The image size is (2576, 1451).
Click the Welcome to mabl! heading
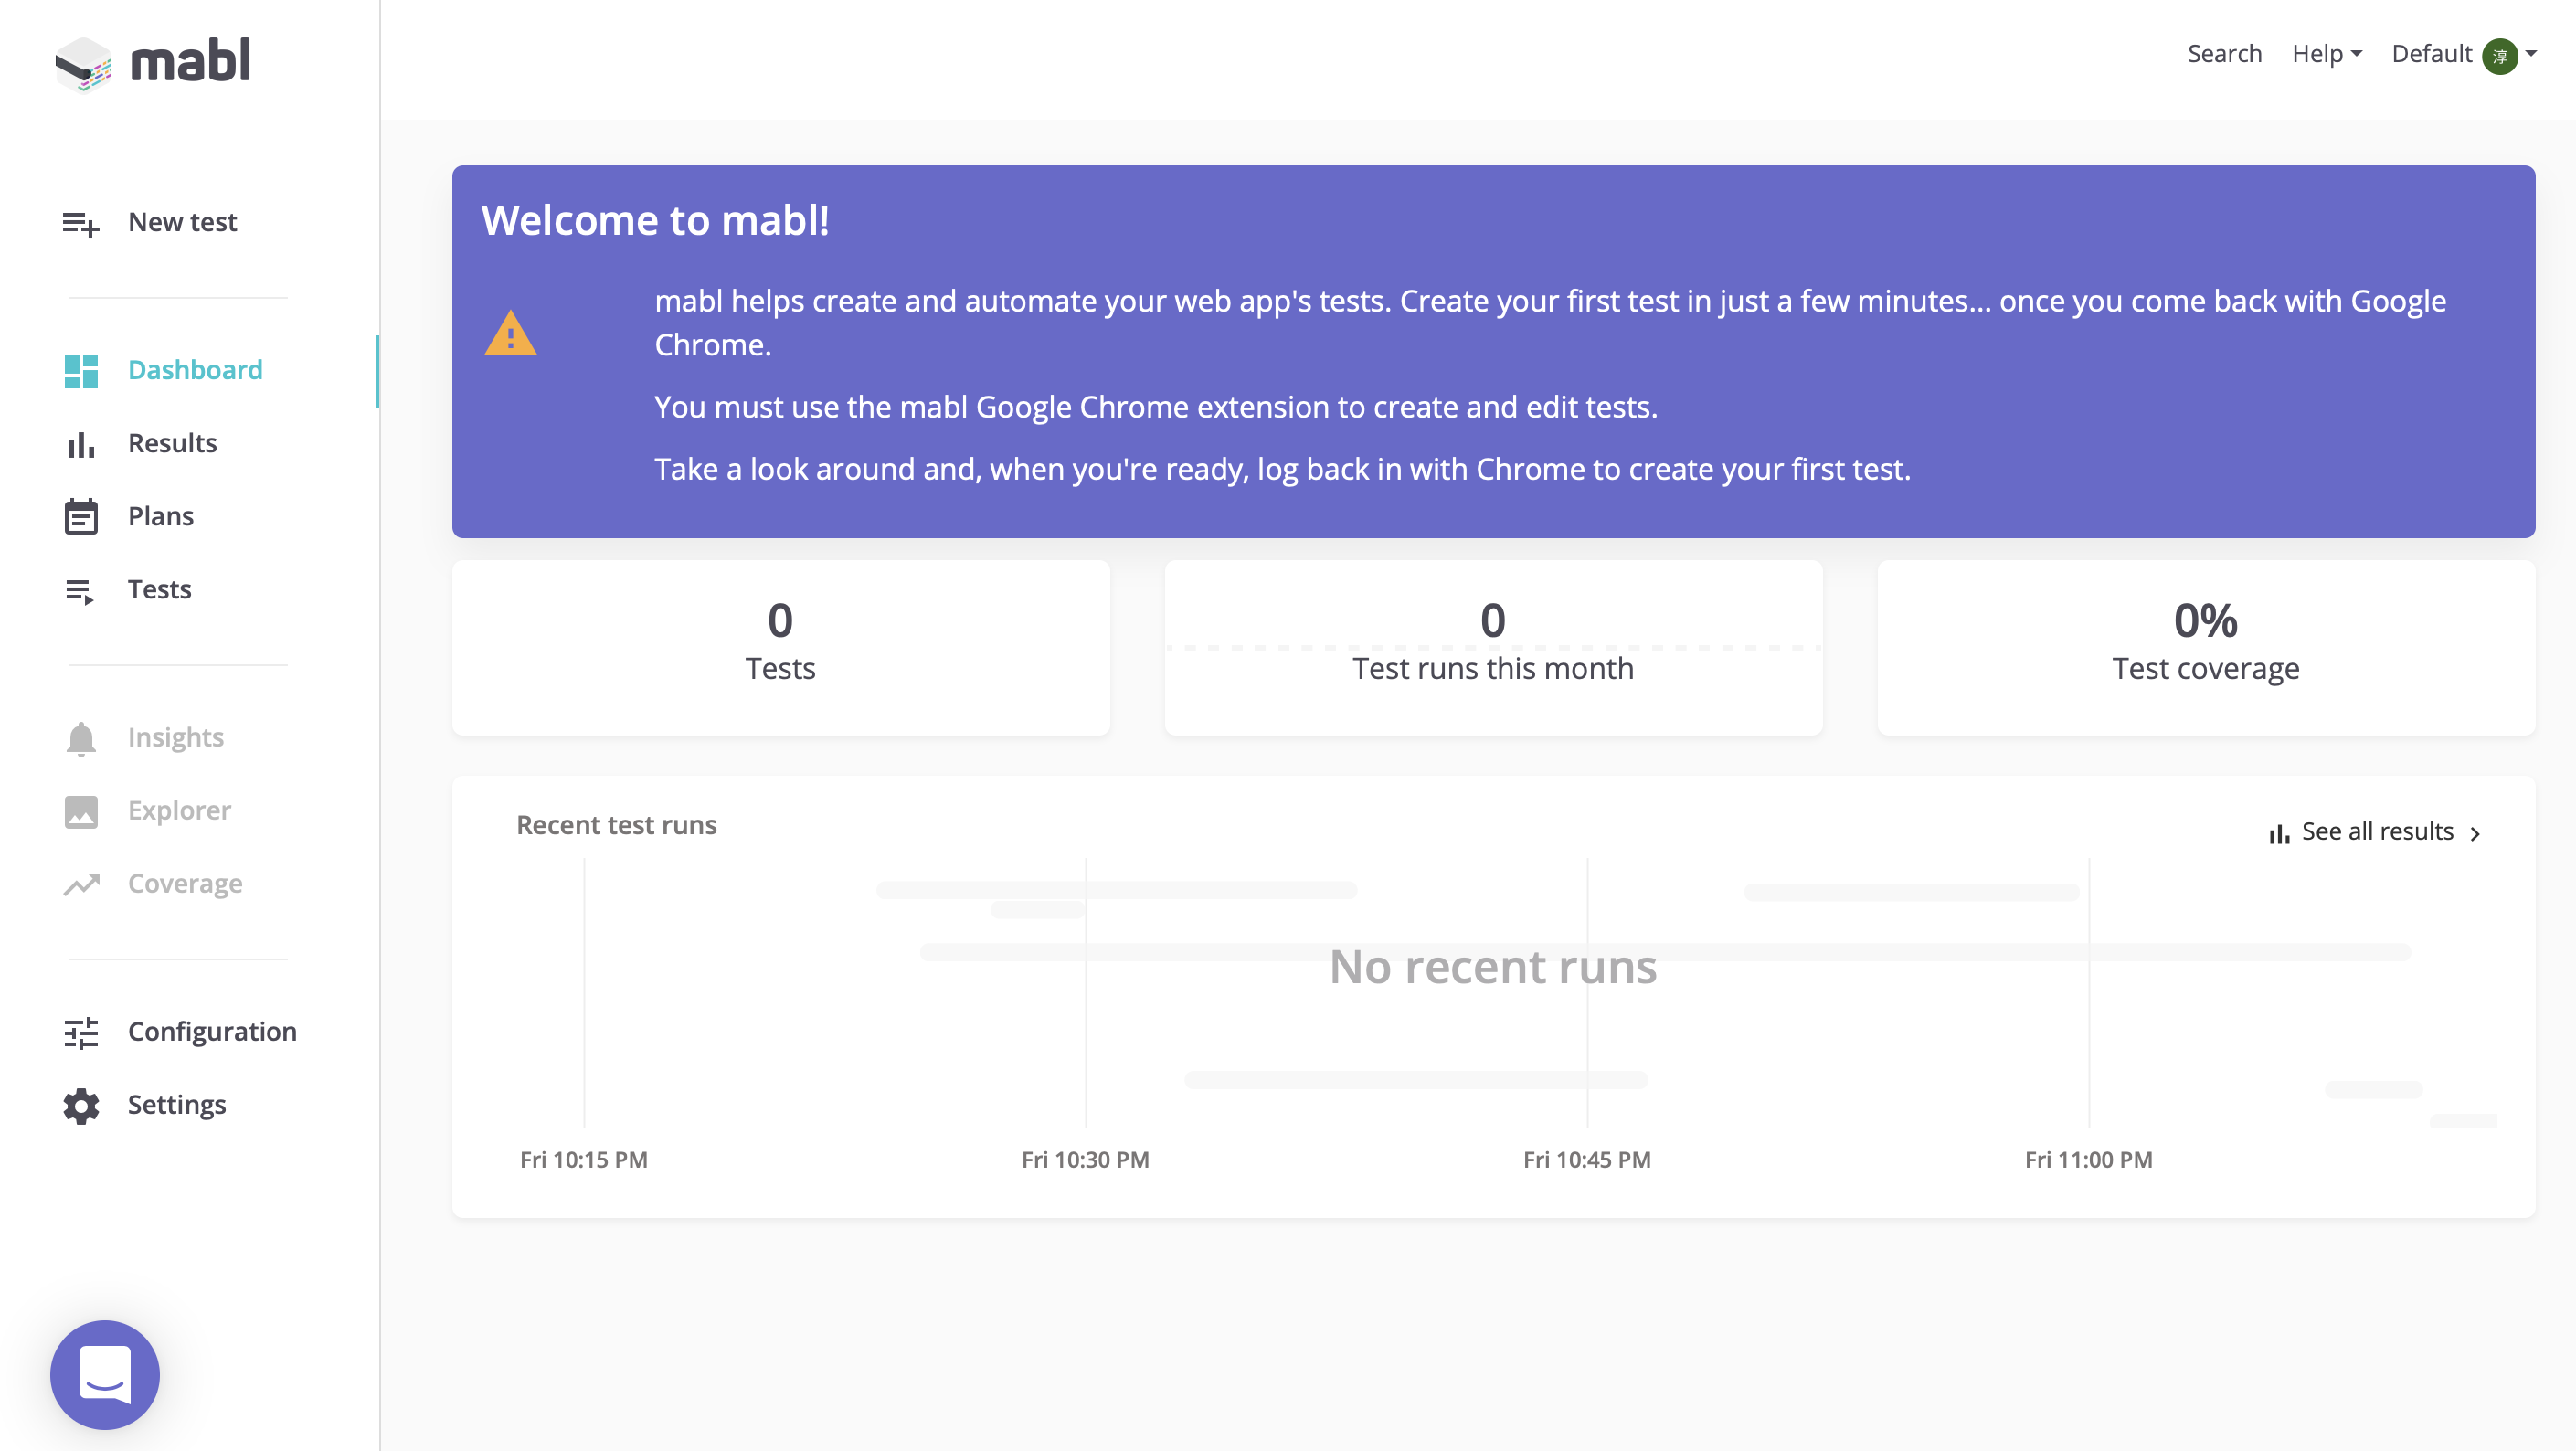(655, 220)
